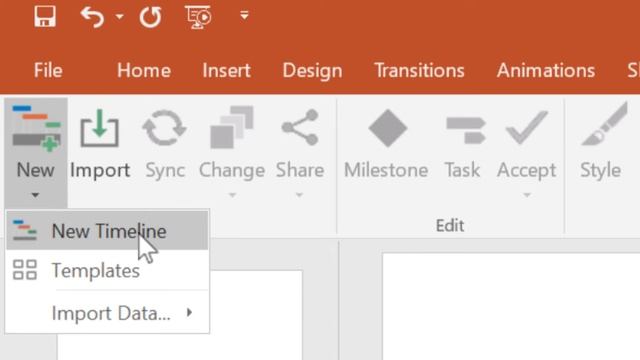640x360 pixels.
Task: Add a Task using the bars icon
Action: (466, 130)
